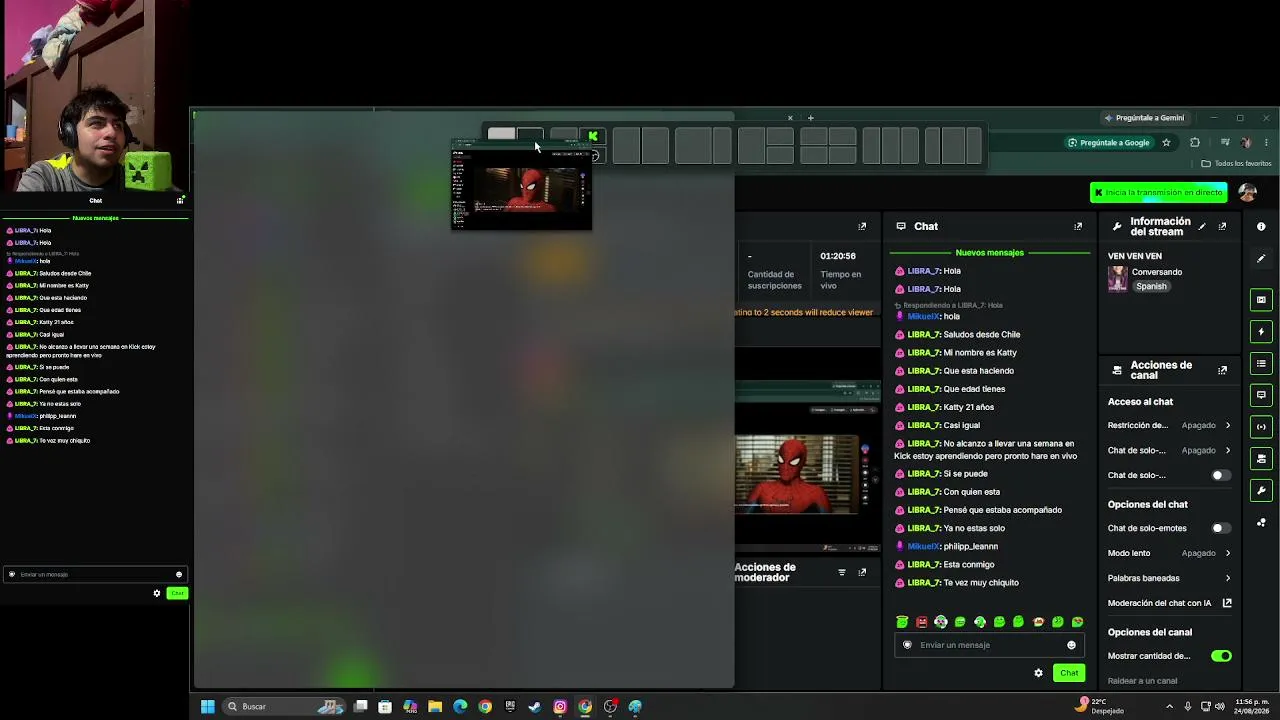Screen dimensions: 1280x720
Task: Open the browser extensions puzzle icon
Action: click(1194, 143)
